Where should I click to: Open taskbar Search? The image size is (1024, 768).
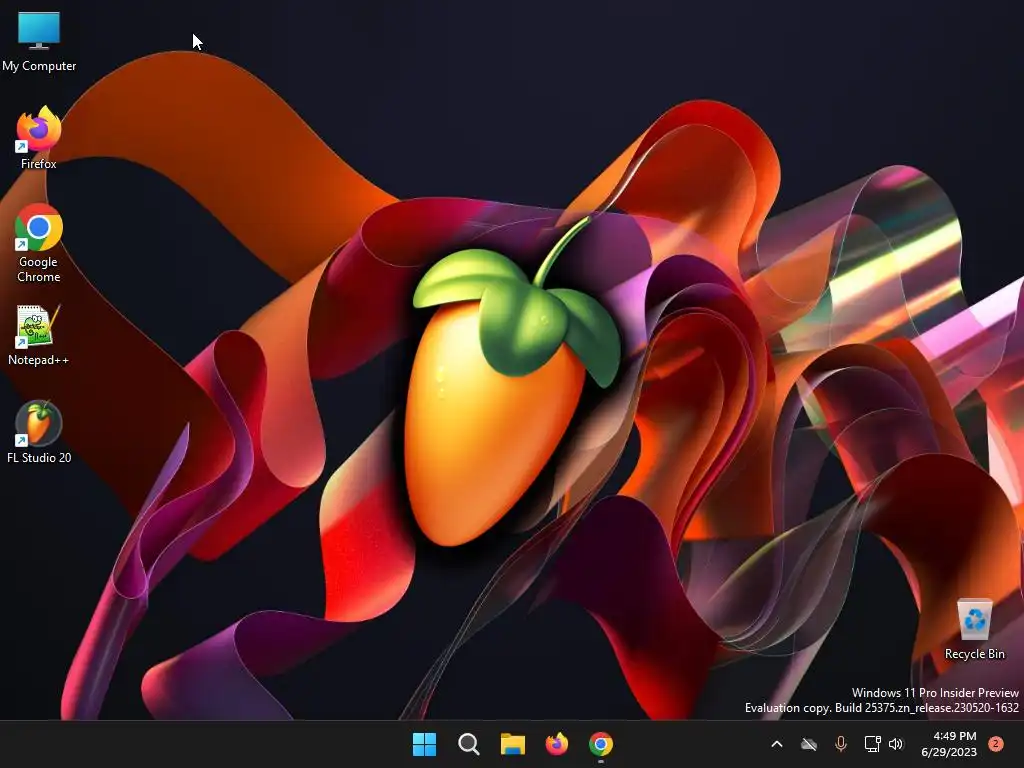coord(468,744)
